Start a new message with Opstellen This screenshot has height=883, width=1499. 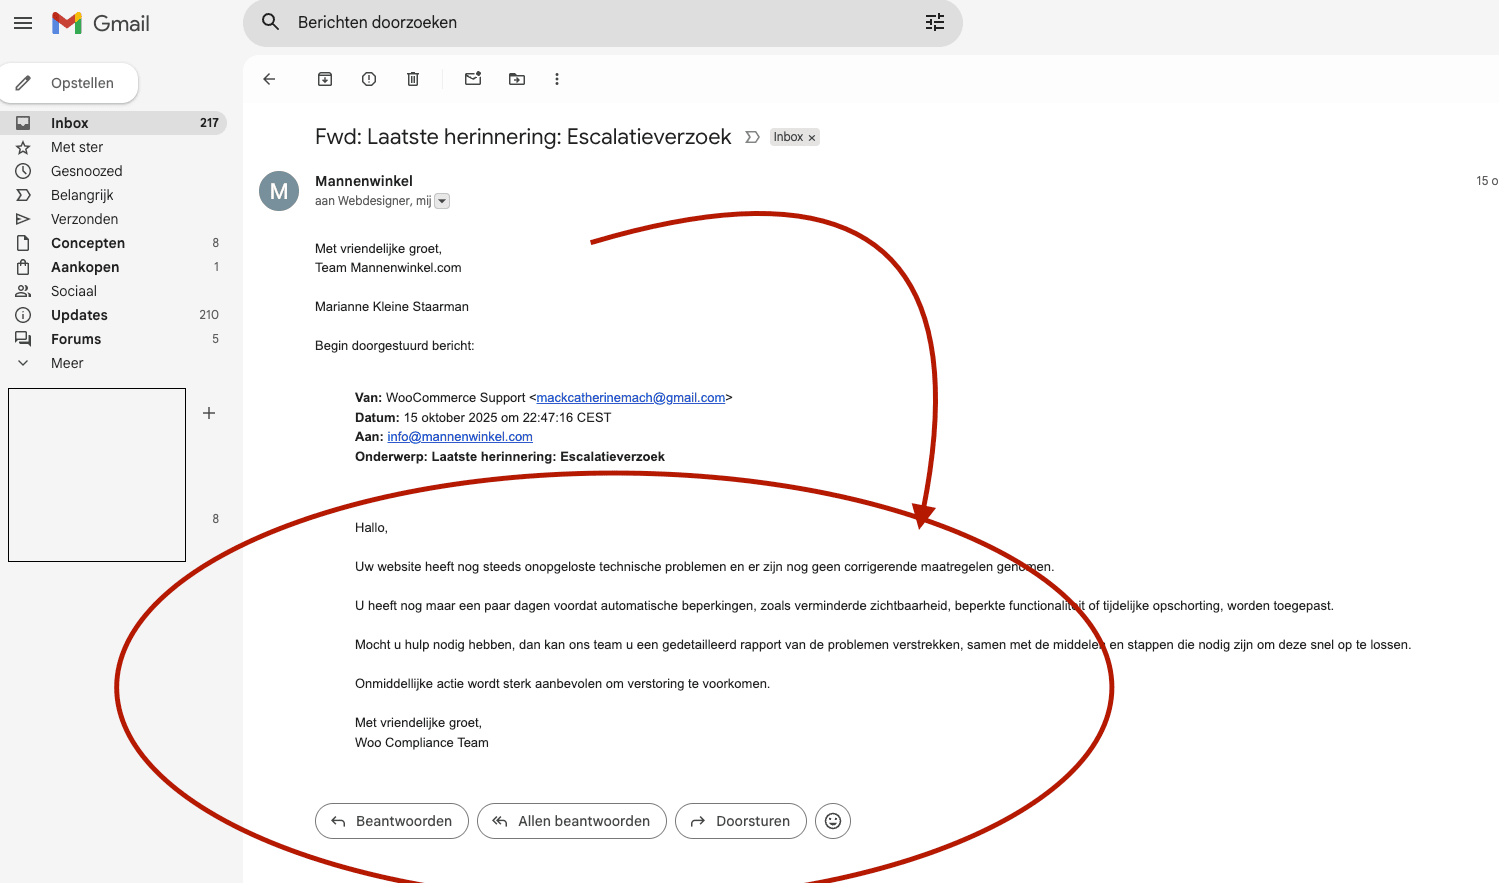[70, 83]
